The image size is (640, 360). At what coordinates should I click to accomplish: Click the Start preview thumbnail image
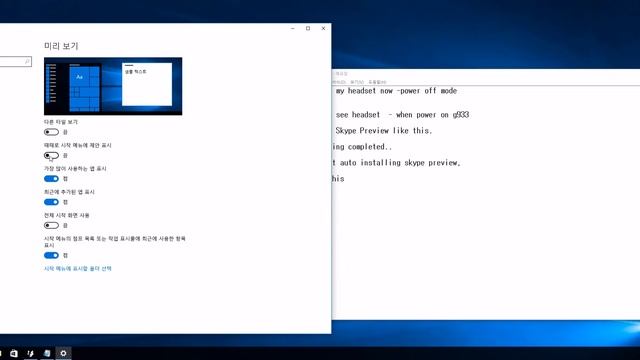point(113,86)
